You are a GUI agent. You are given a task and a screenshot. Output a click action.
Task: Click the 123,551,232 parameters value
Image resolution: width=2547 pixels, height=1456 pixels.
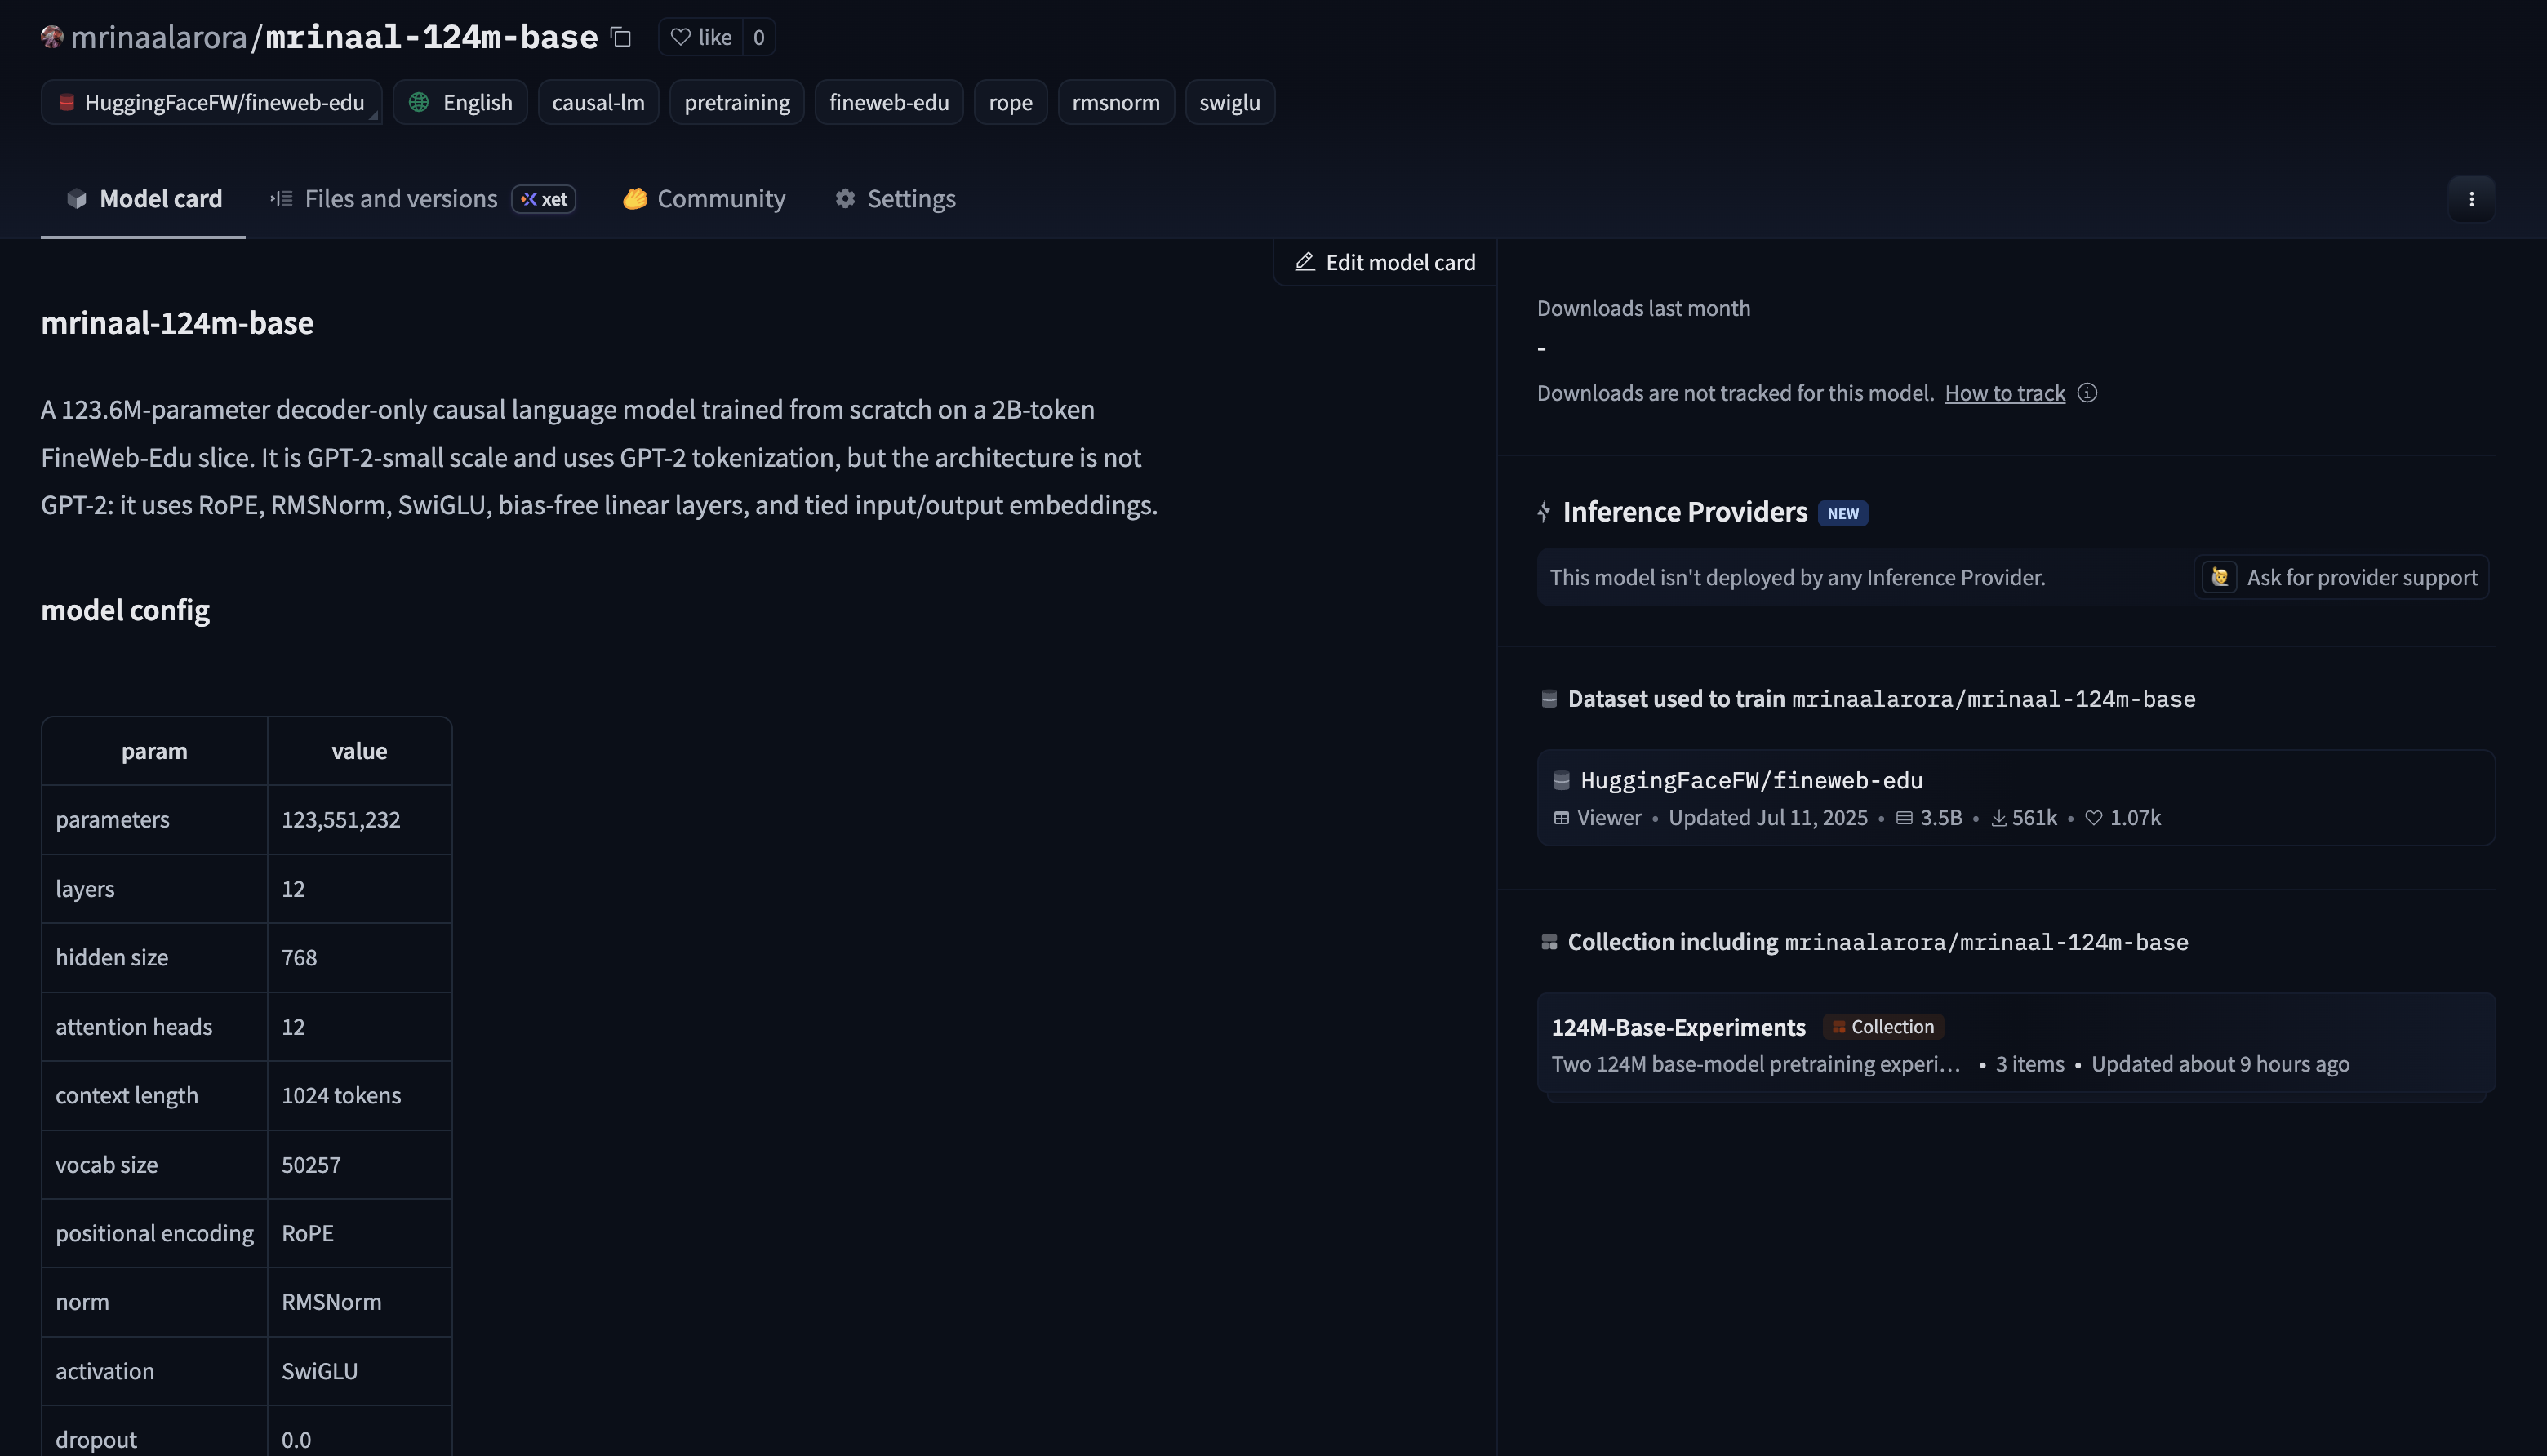pyautogui.click(x=341, y=820)
